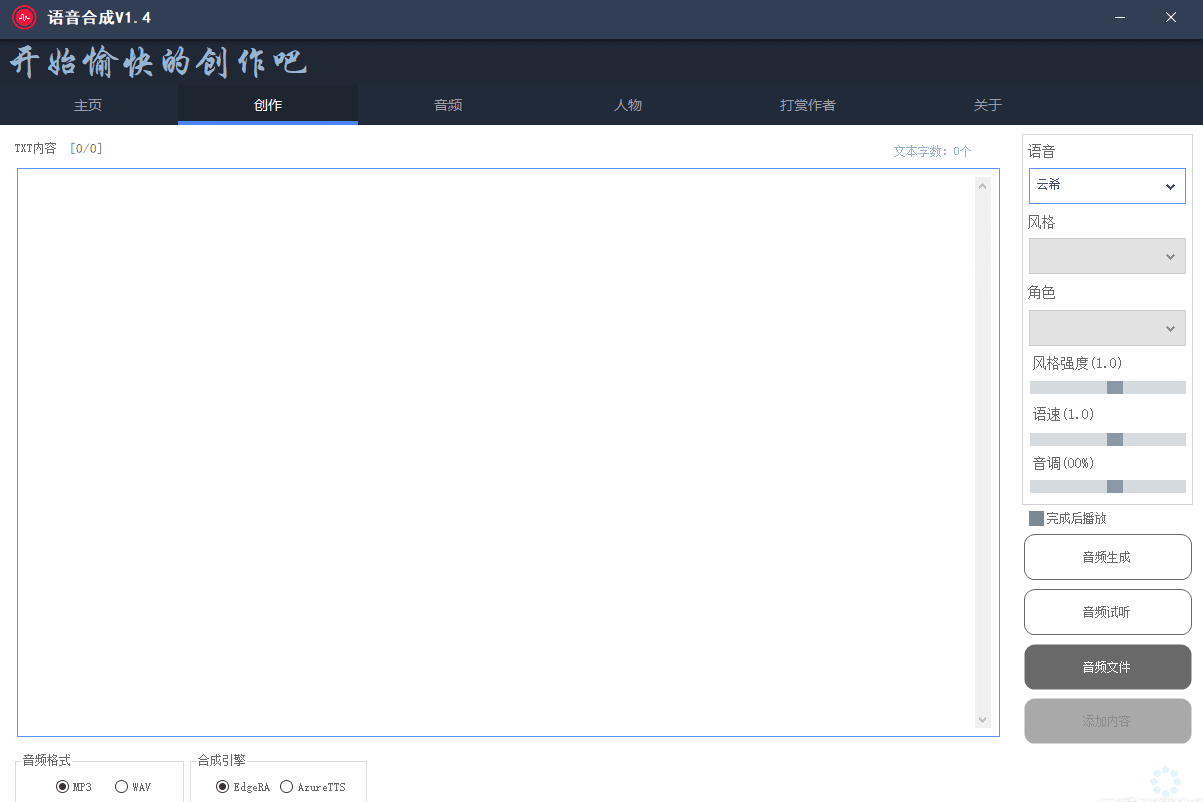
Task: Click the spinner icon at bottom right corner
Action: click(x=1163, y=781)
